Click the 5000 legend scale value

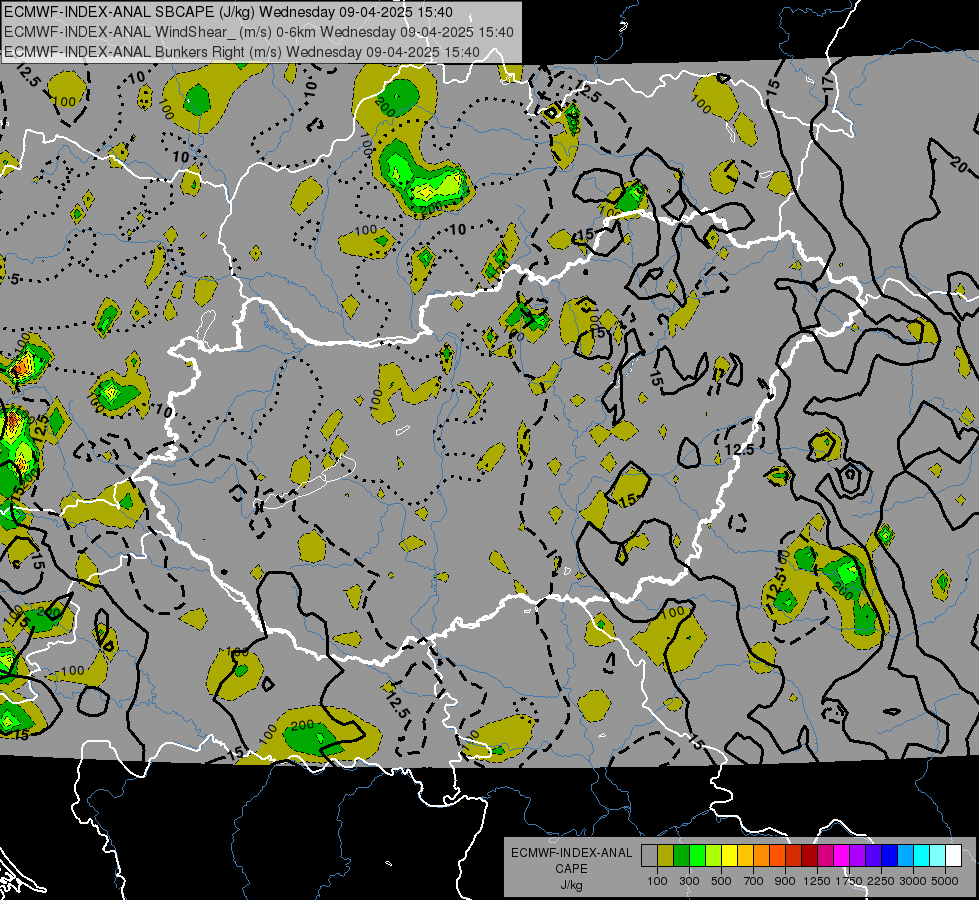tap(945, 881)
